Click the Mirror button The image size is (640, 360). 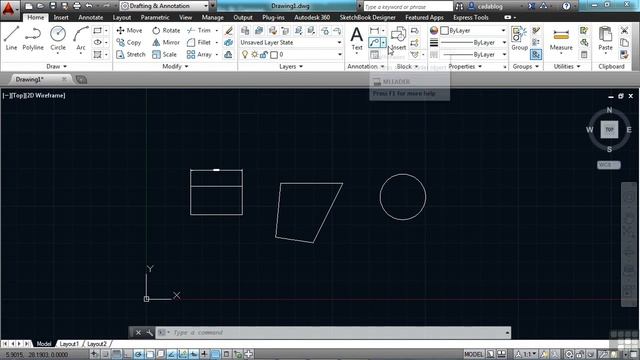point(166,42)
